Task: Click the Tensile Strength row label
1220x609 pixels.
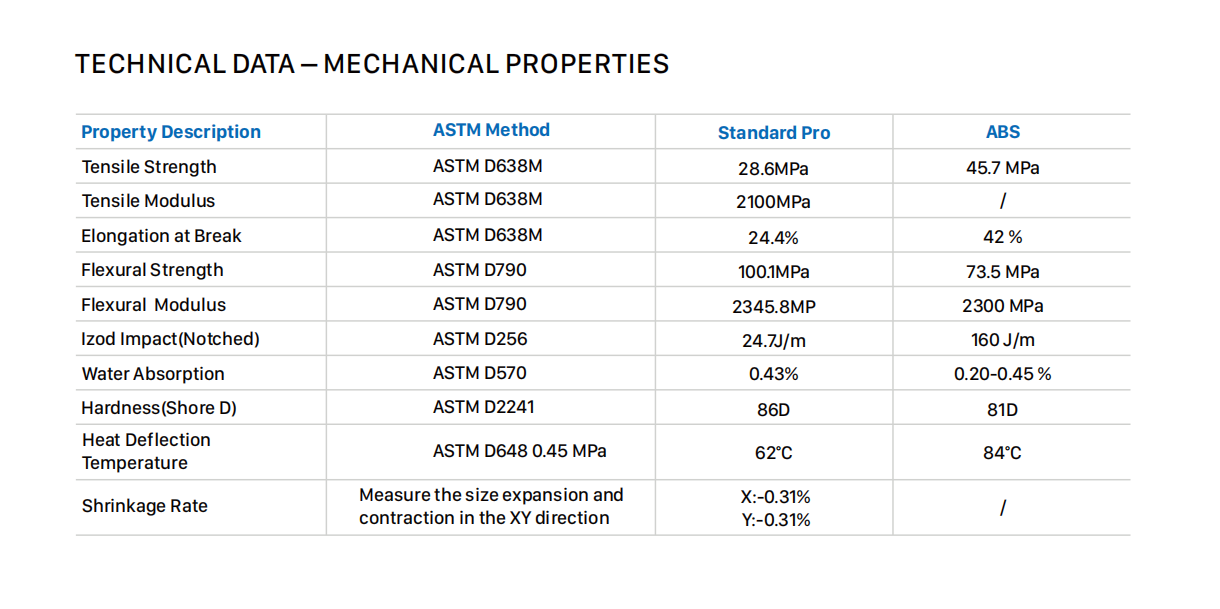Action: tap(149, 167)
